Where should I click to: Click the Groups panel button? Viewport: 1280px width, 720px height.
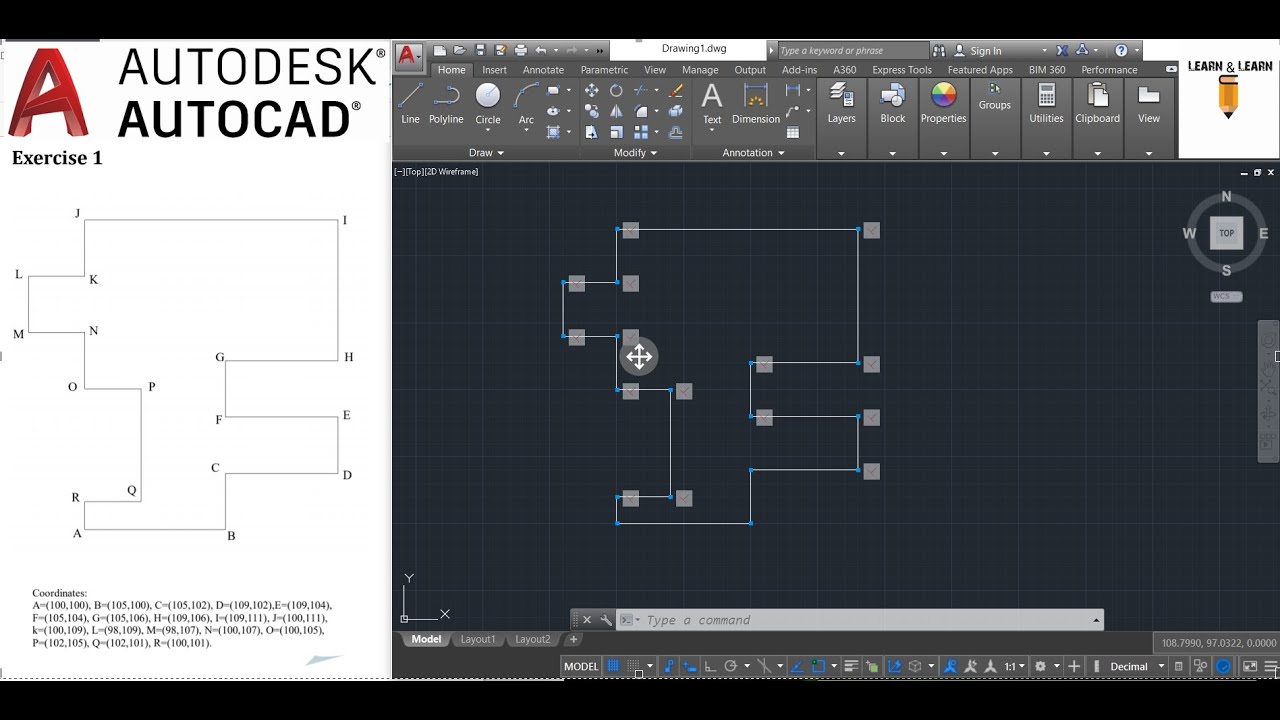(994, 96)
